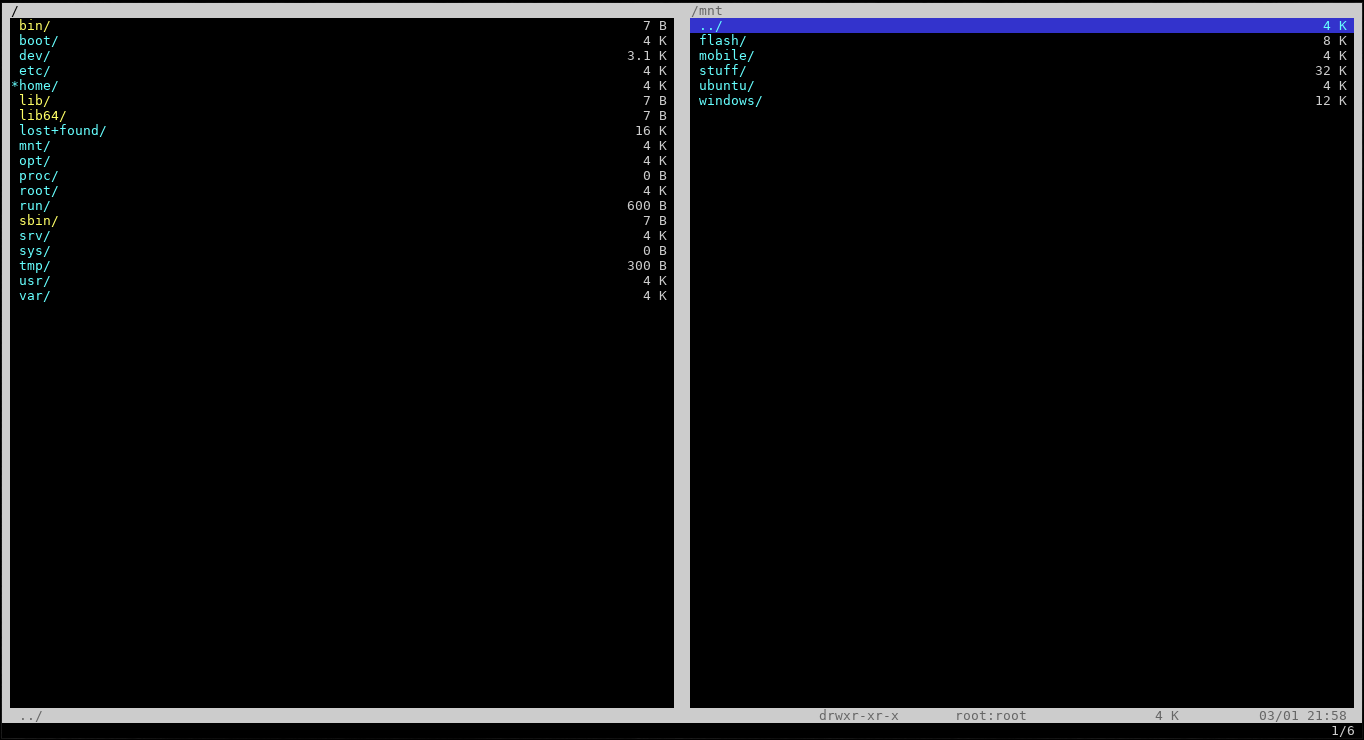This screenshot has height=740, width=1364.
Task: Click the 12 K size of windows/
Action: (x=1331, y=101)
